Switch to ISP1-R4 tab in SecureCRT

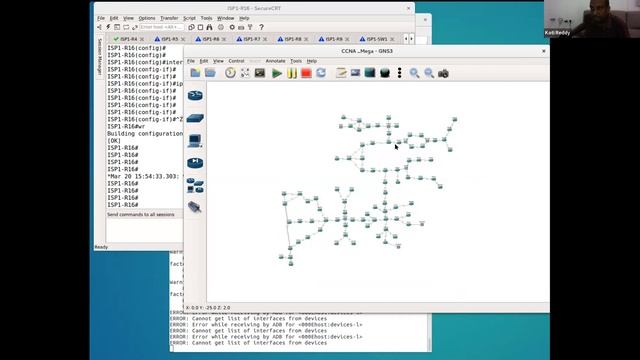(129, 39)
